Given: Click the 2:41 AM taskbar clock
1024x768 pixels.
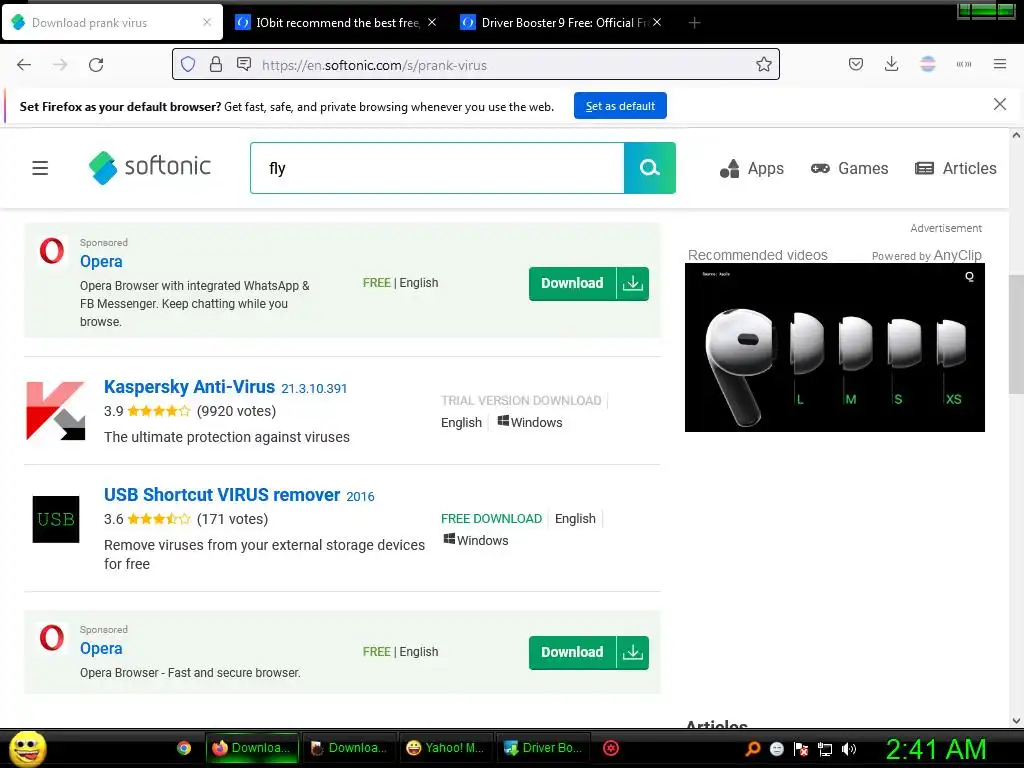Looking at the screenshot, I should pos(936,749).
